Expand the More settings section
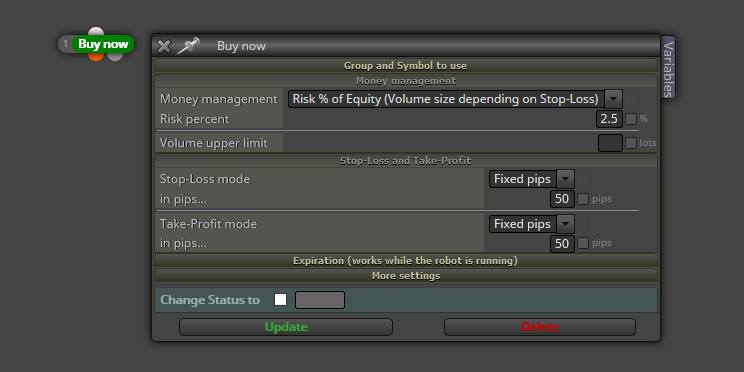 click(x=406, y=275)
